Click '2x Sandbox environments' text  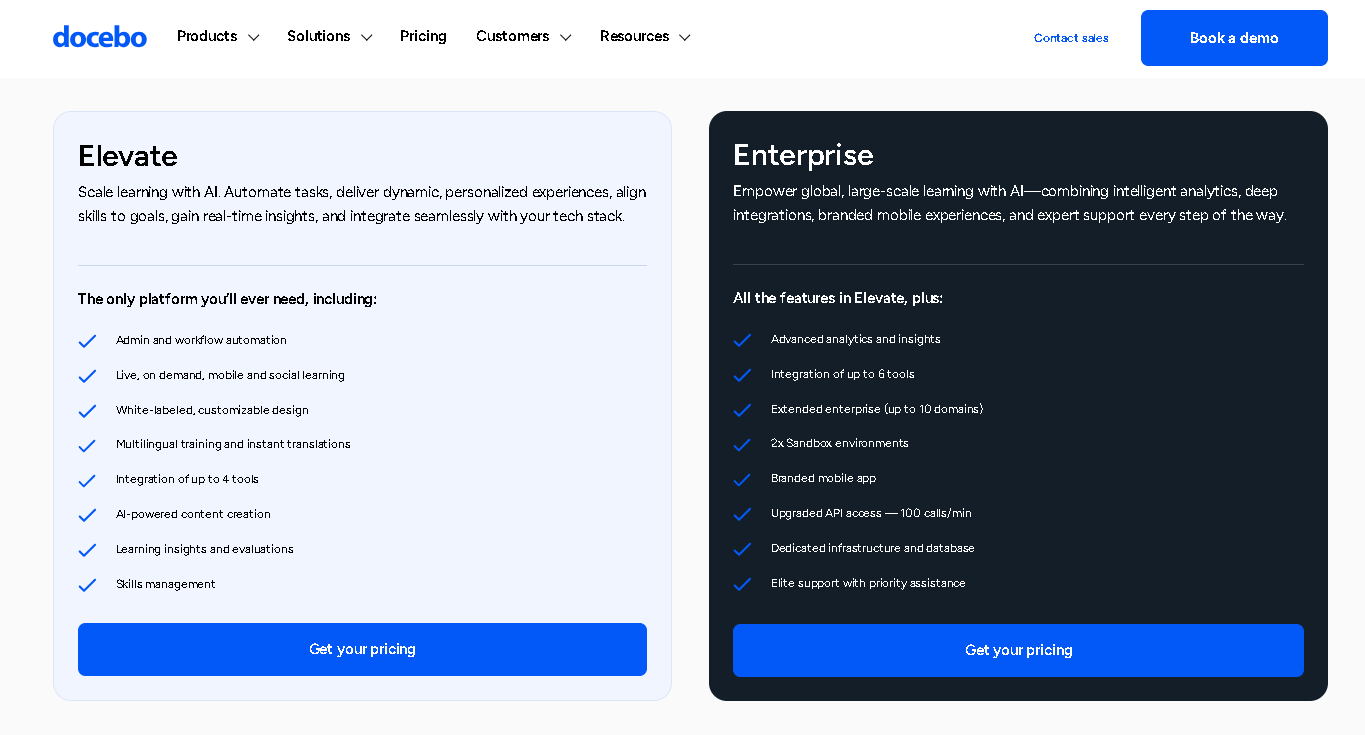(x=840, y=443)
